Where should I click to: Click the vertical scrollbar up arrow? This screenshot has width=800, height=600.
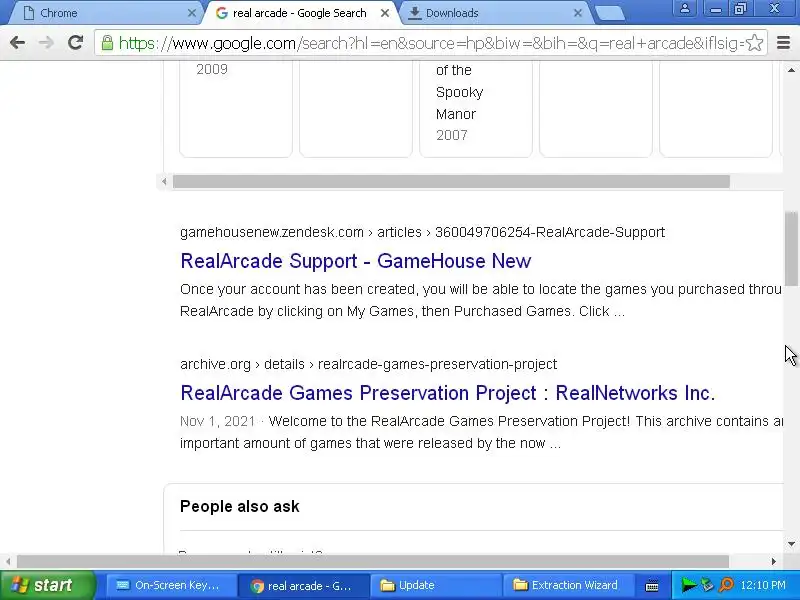[x=791, y=69]
